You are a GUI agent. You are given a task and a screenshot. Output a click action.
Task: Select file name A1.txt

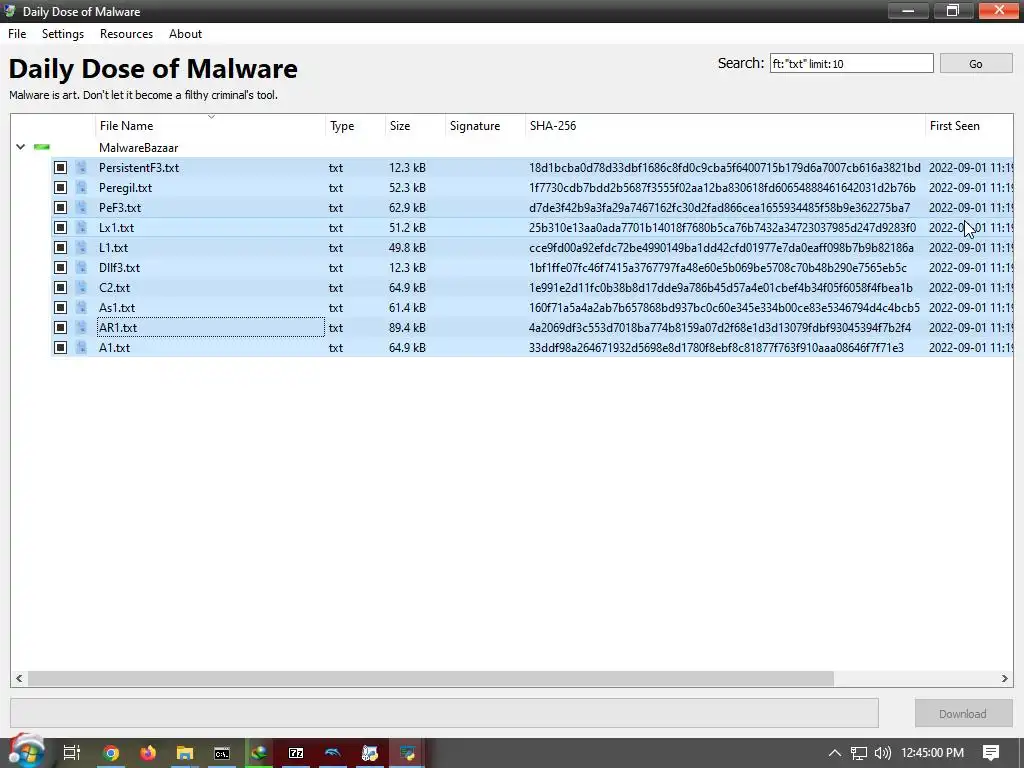coord(114,347)
